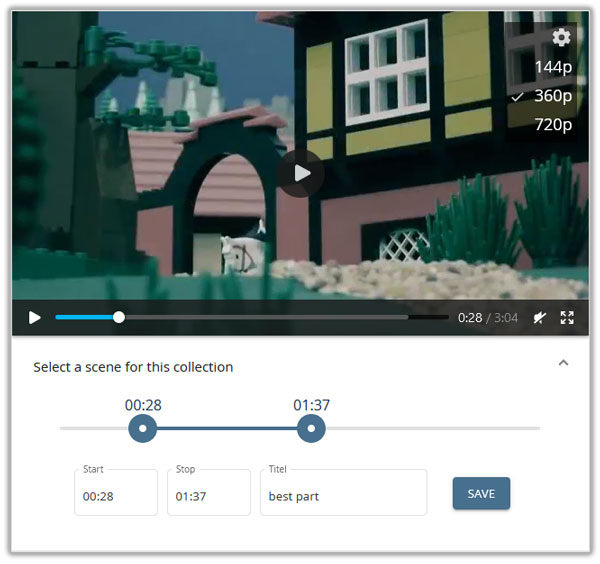Click the video progress bar handle
Screen dimensions: 600x564
coord(119,317)
